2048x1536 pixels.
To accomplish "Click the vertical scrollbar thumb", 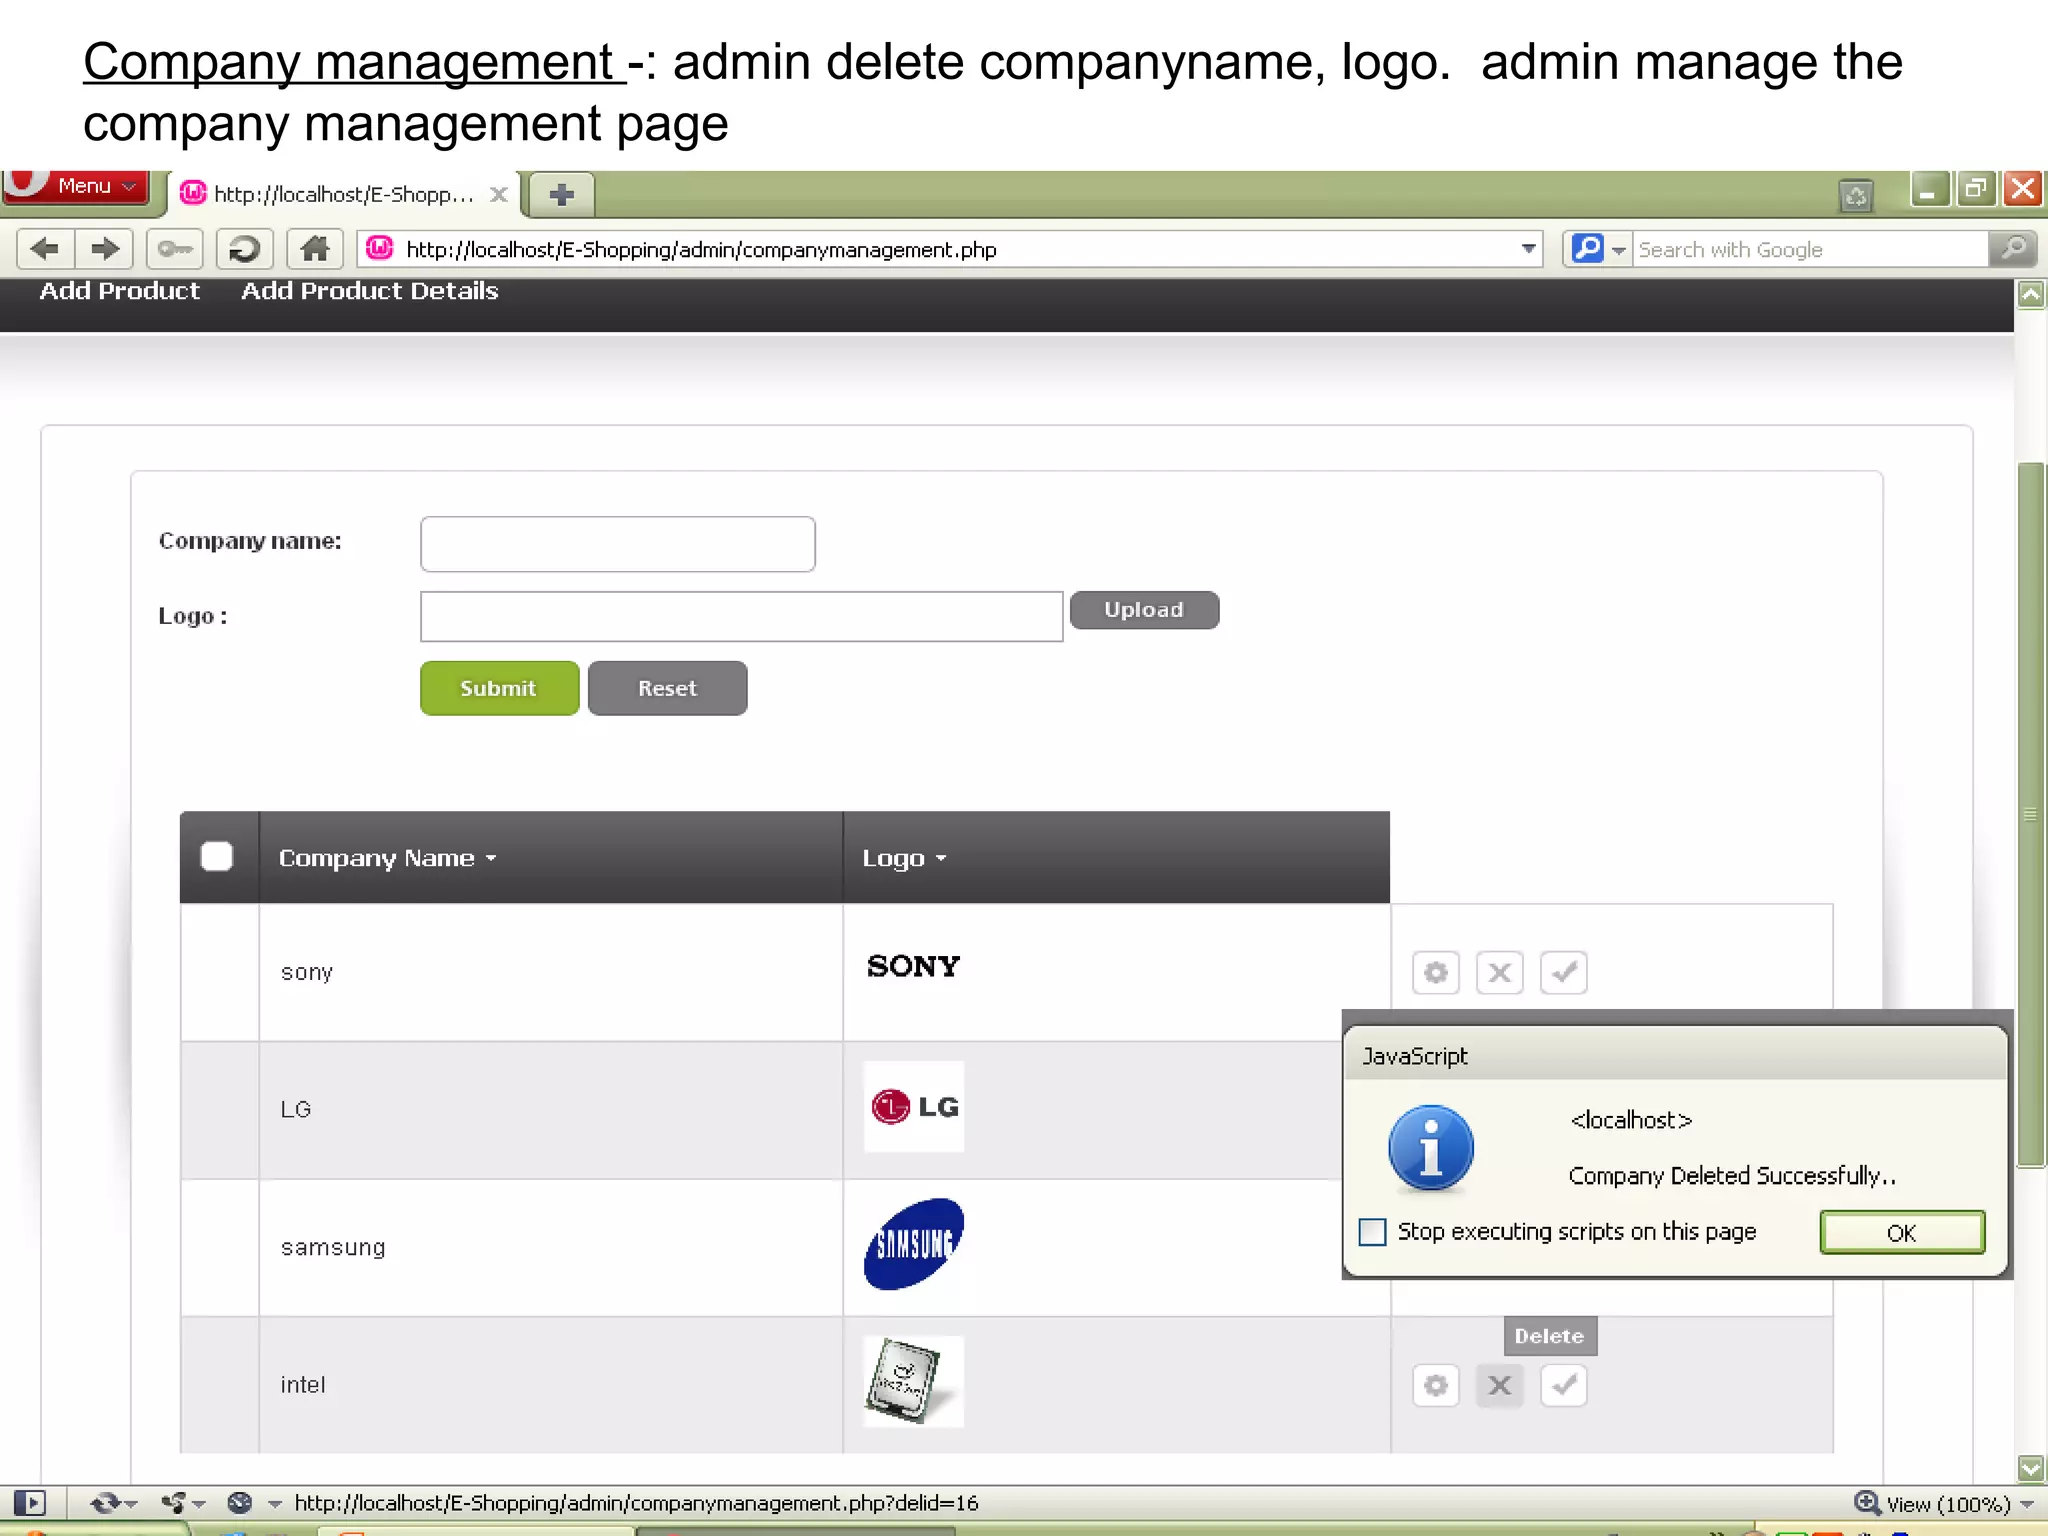I will (2031, 815).
